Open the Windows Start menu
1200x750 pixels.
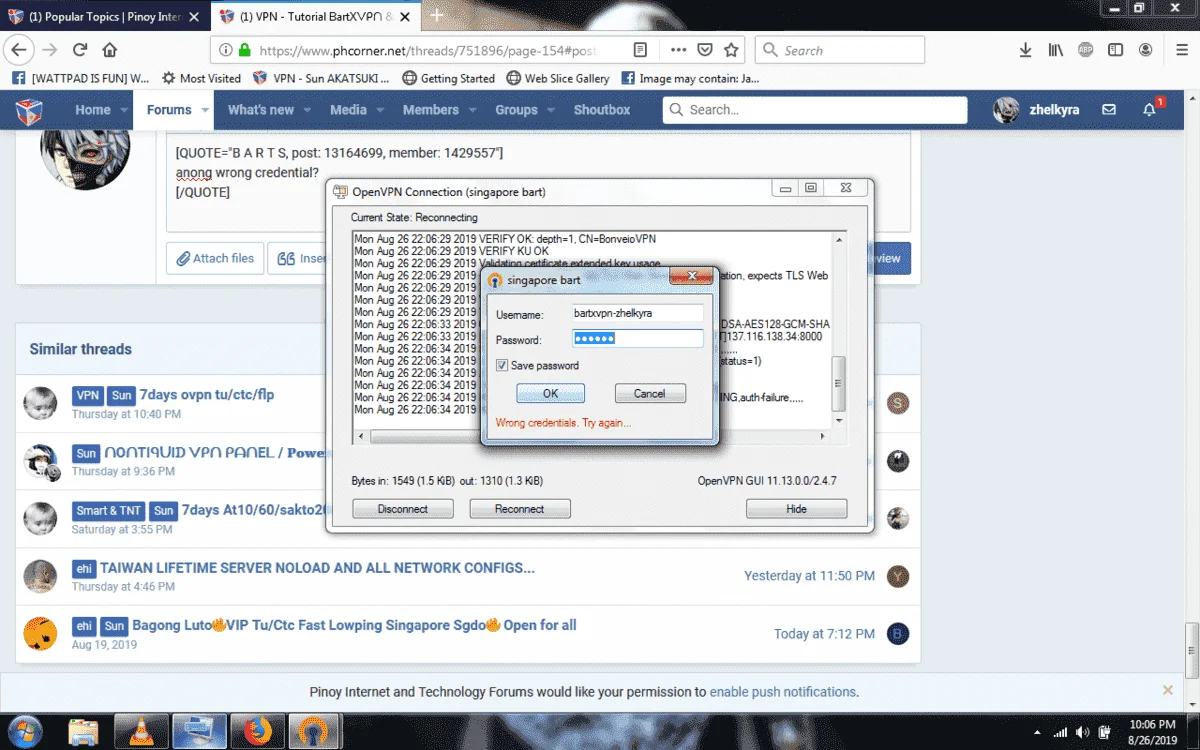[24, 731]
